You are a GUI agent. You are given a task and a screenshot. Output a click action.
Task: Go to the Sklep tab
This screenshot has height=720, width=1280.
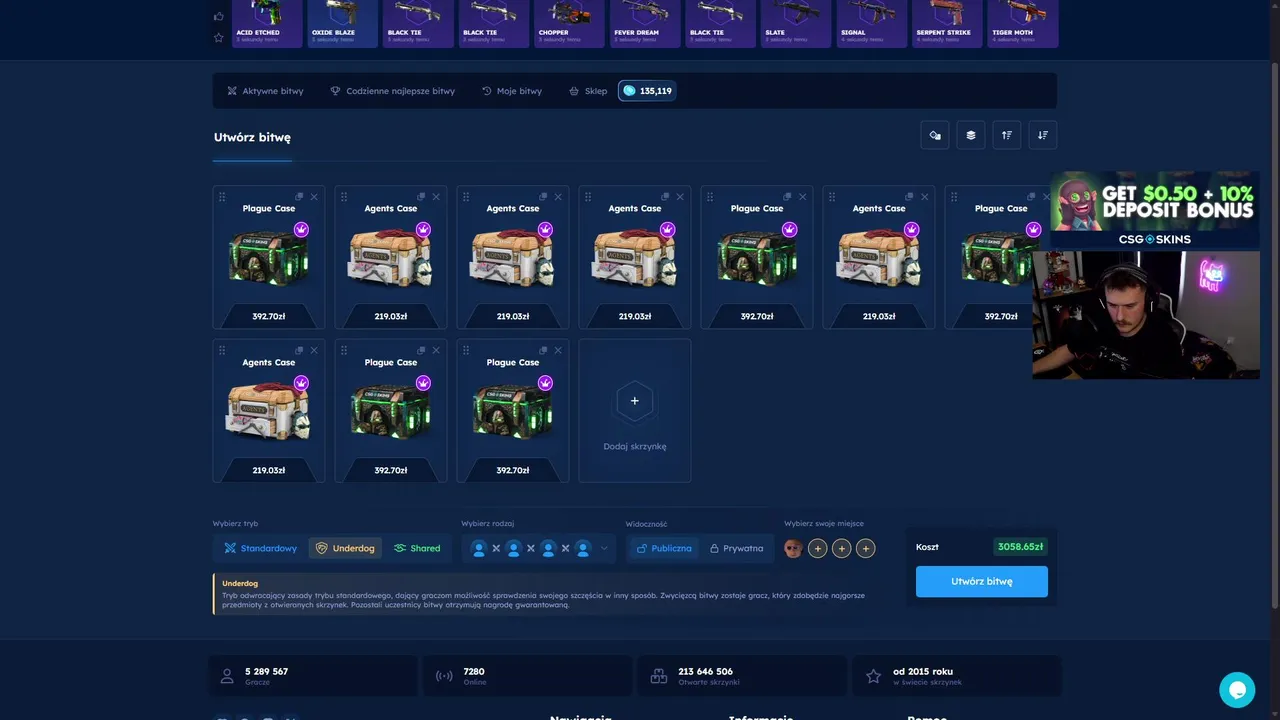coord(588,91)
